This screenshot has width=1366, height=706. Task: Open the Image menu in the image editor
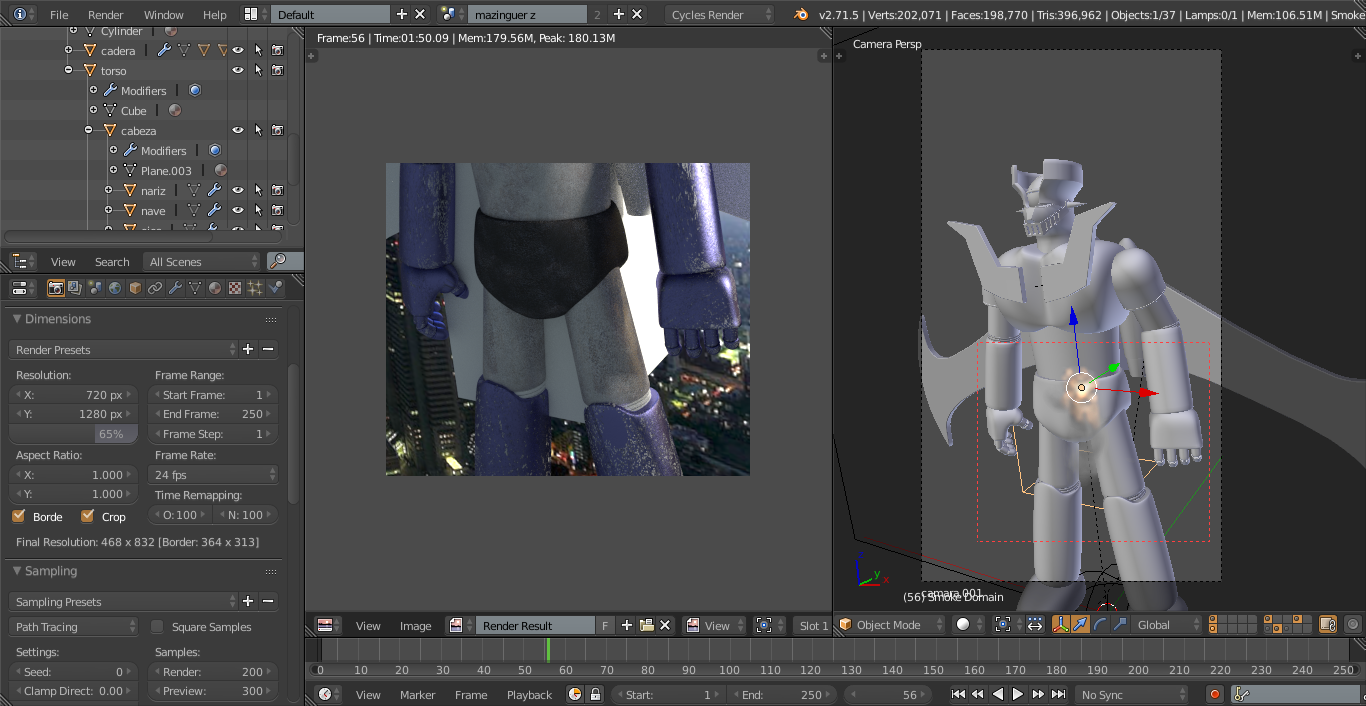[x=416, y=626]
